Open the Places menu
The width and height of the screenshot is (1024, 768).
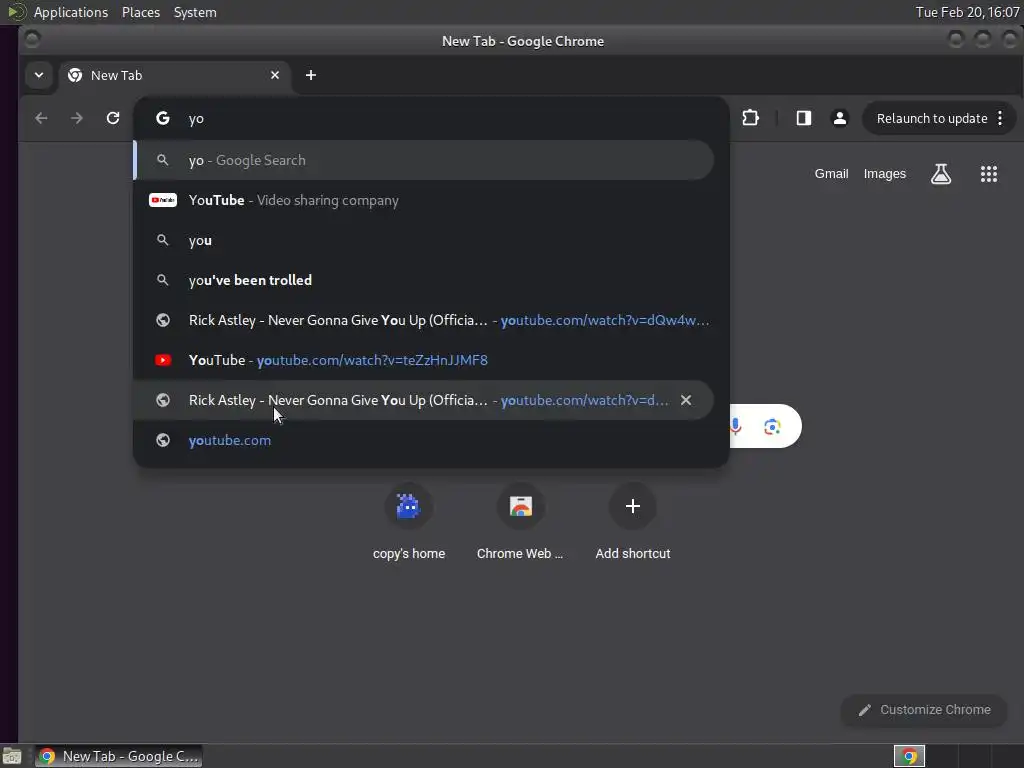[140, 12]
